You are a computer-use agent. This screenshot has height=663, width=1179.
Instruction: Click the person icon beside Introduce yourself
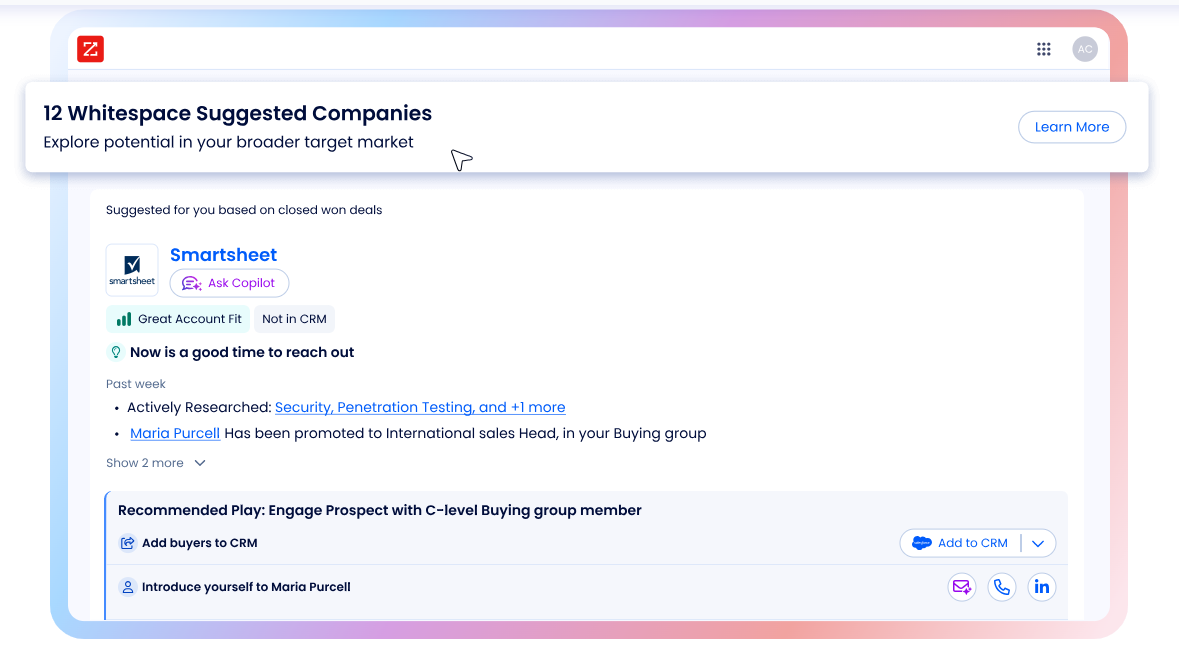[128, 587]
